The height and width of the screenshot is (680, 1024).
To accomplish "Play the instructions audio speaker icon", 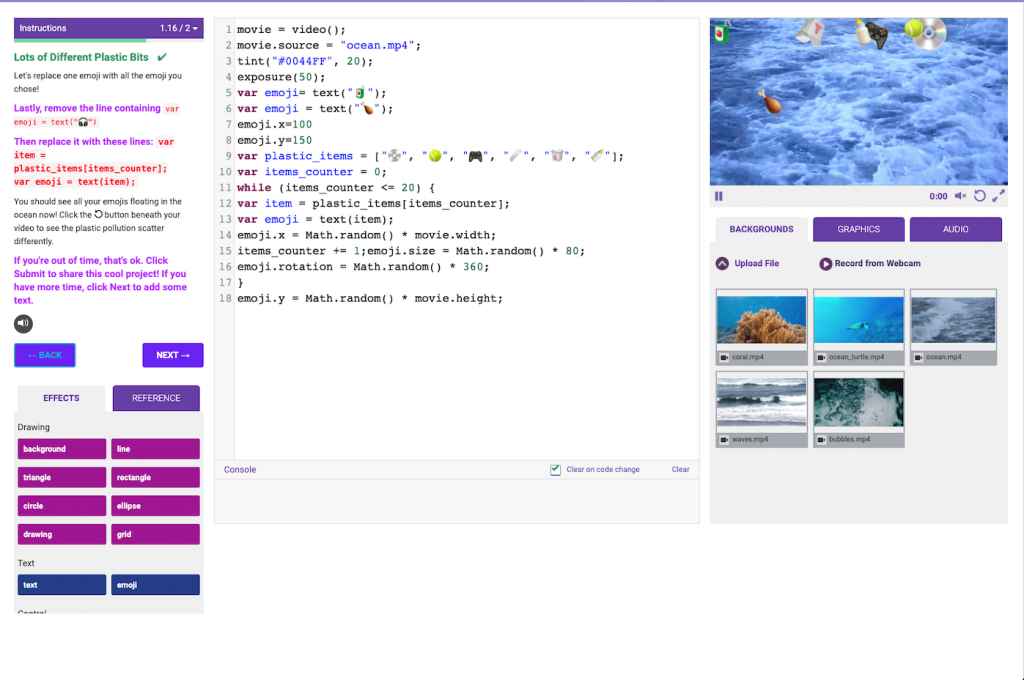I will (24, 323).
